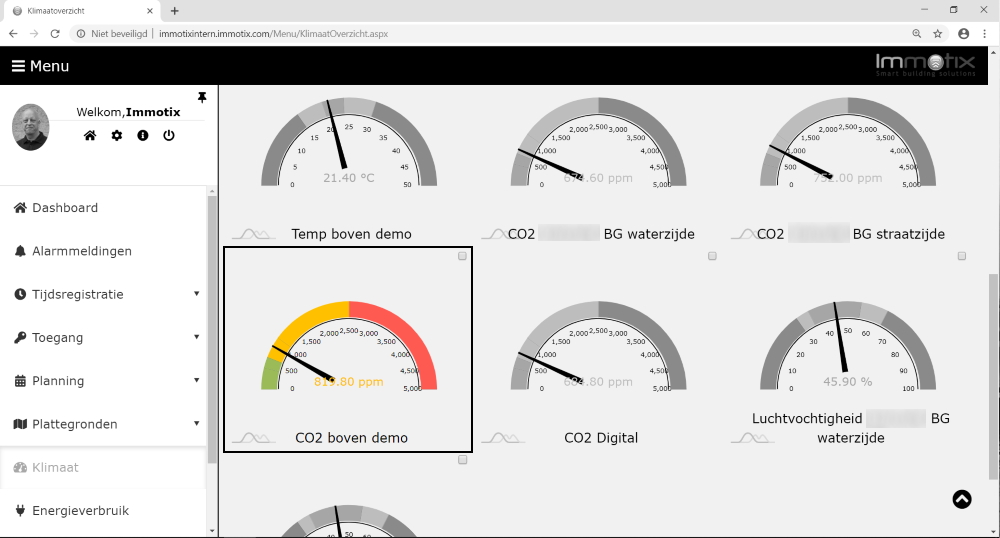Expand the Planning submenu

pyautogui.click(x=196, y=380)
